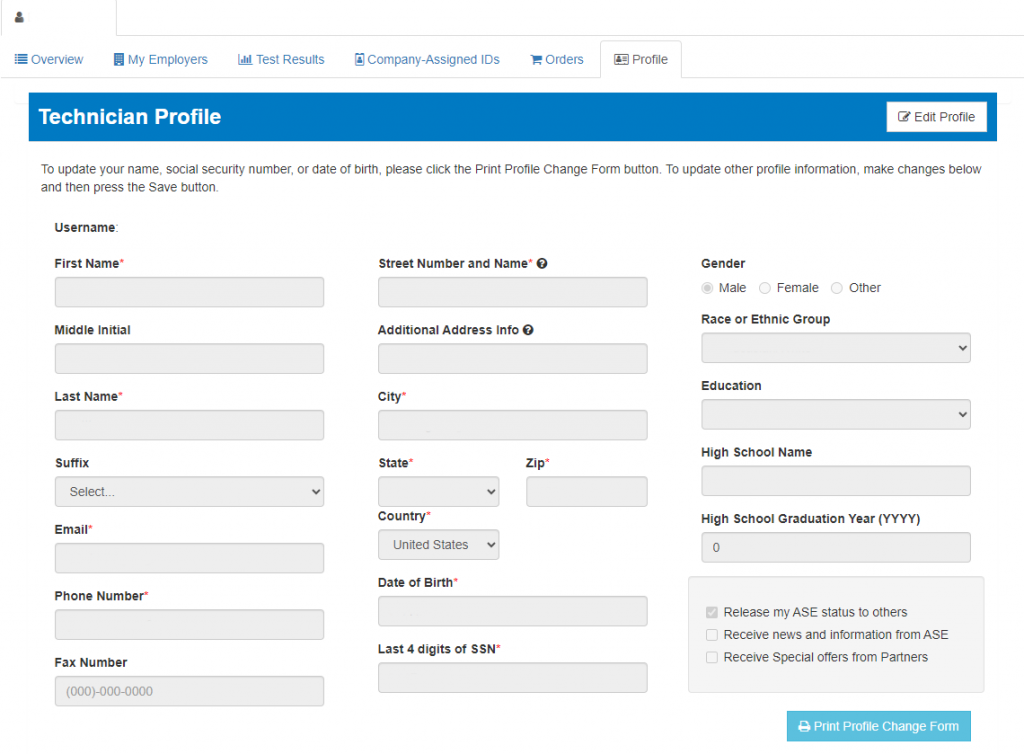
Task: Click into the Fax Number field
Action: pyautogui.click(x=189, y=691)
